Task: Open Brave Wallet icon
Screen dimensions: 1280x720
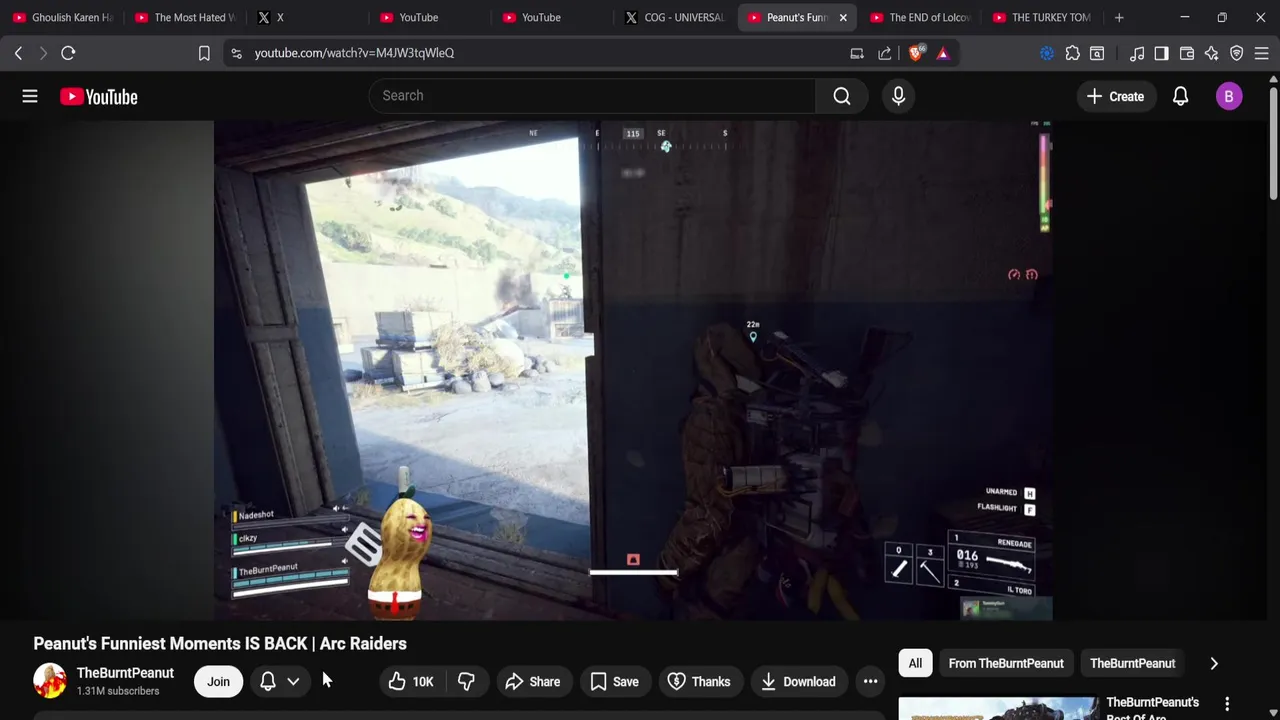Action: 1187,53
